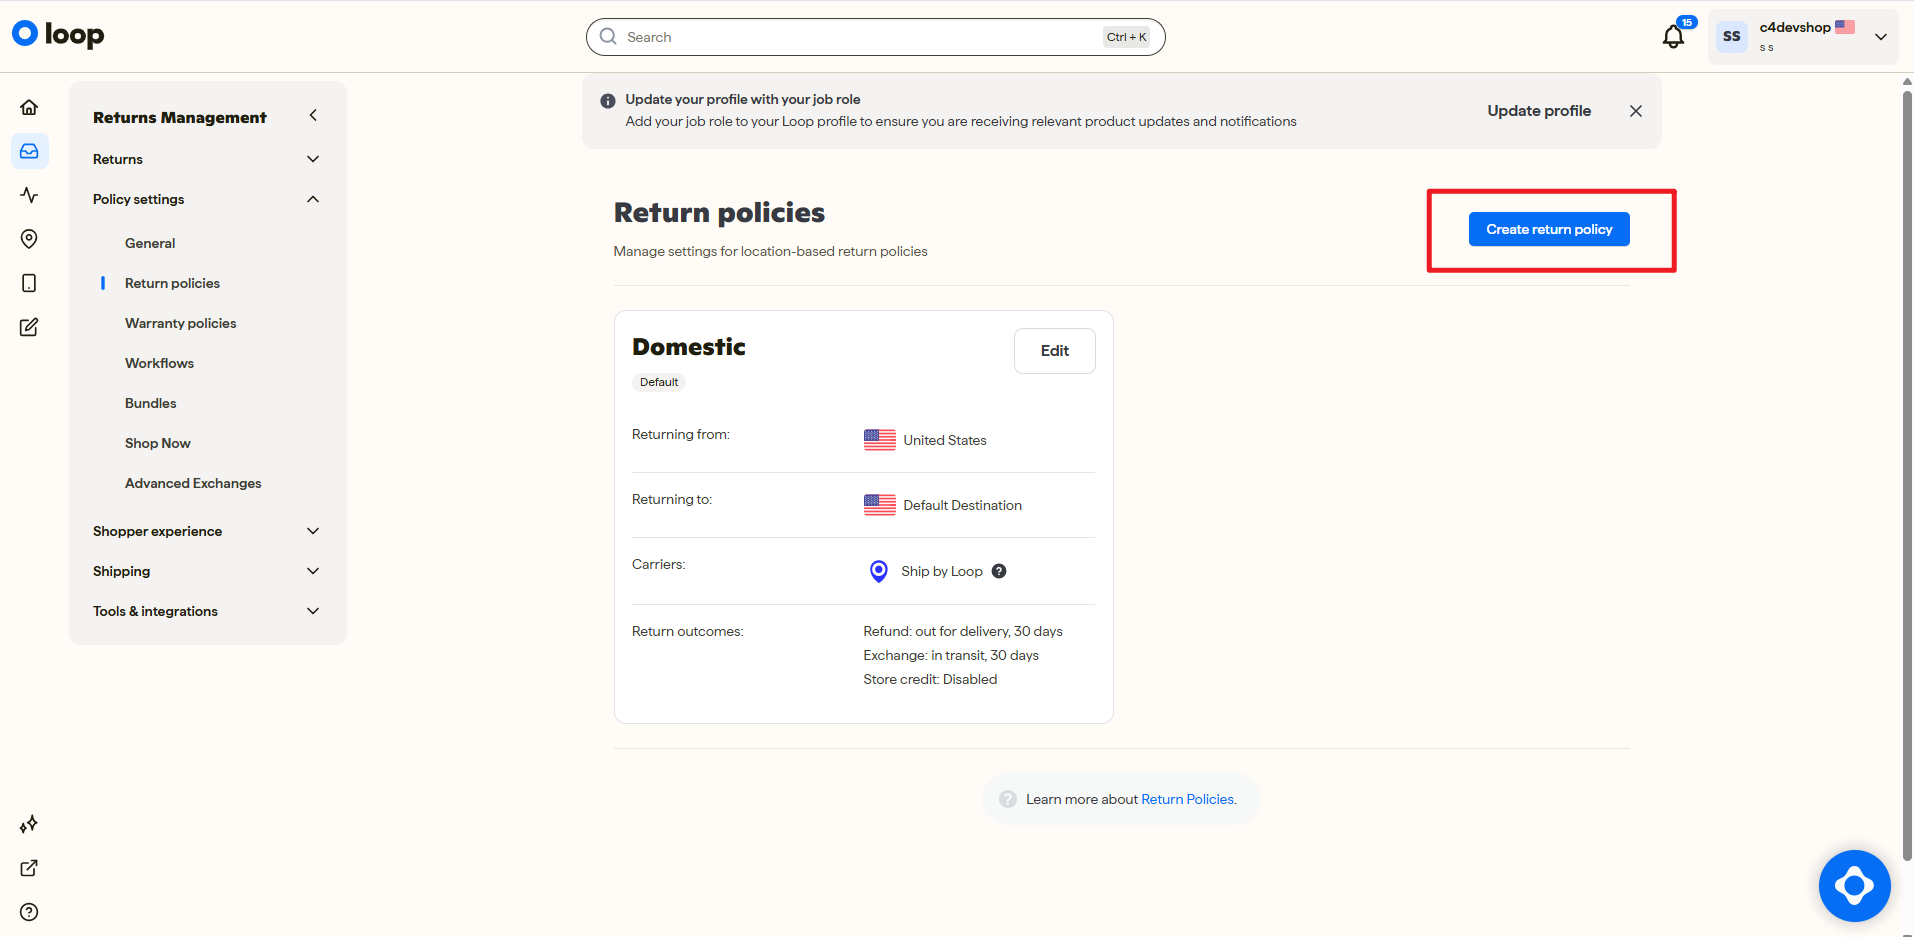Open the mobile device sidebar icon
The width and height of the screenshot is (1914, 937).
29,283
